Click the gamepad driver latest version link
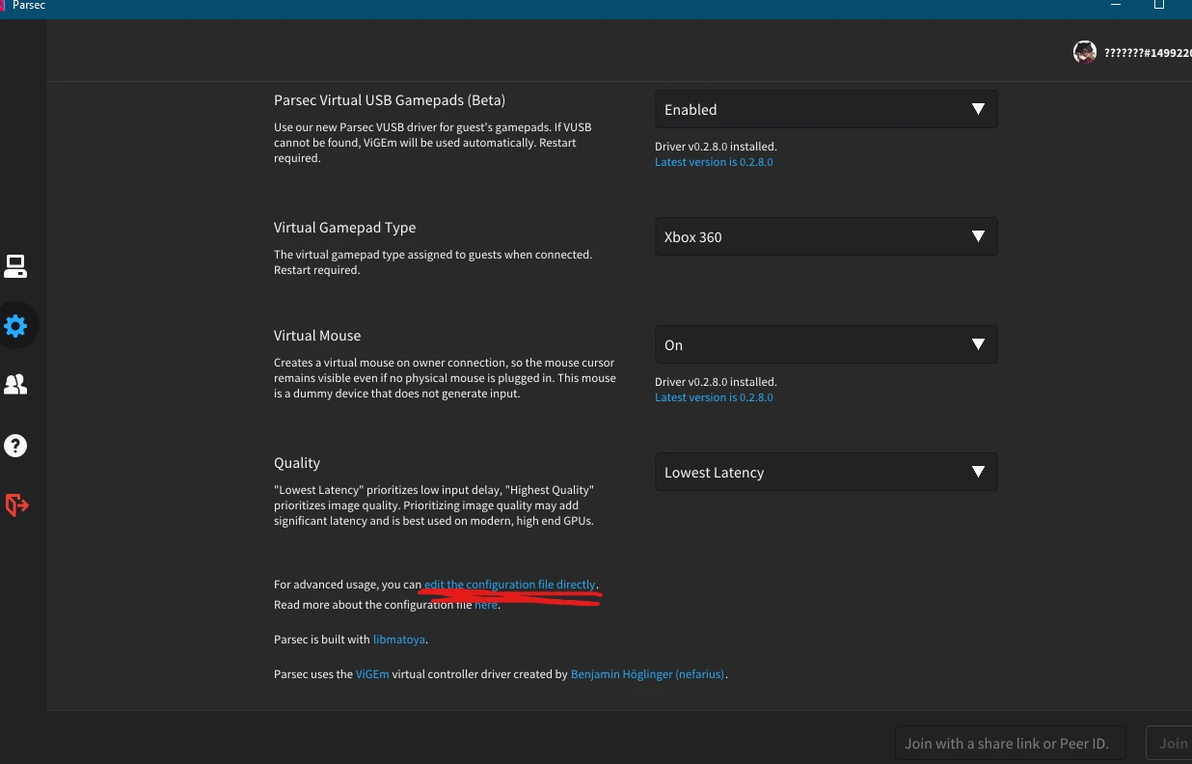The height and width of the screenshot is (764, 1192). (713, 162)
